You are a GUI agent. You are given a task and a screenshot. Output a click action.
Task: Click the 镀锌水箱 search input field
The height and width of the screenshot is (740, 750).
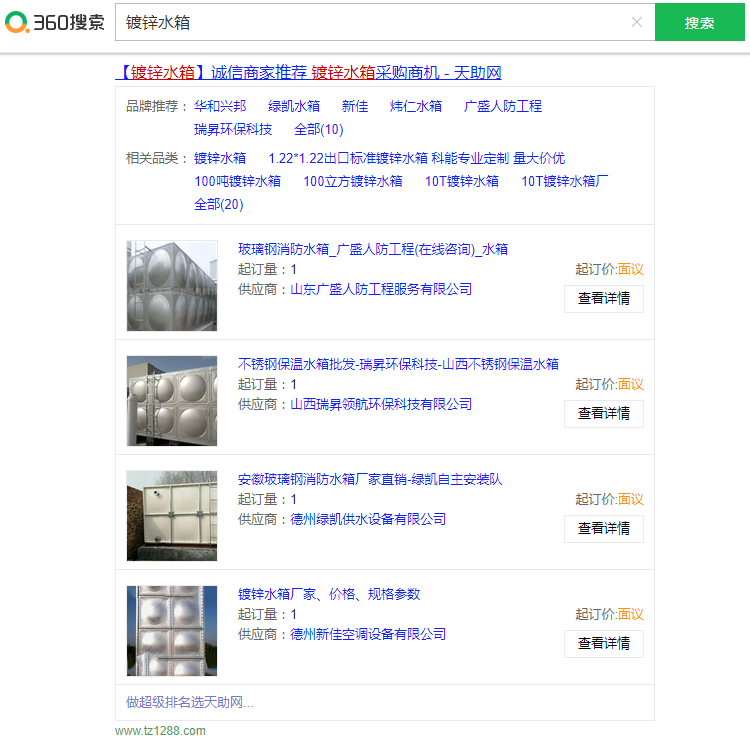pyautogui.click(x=370, y=22)
